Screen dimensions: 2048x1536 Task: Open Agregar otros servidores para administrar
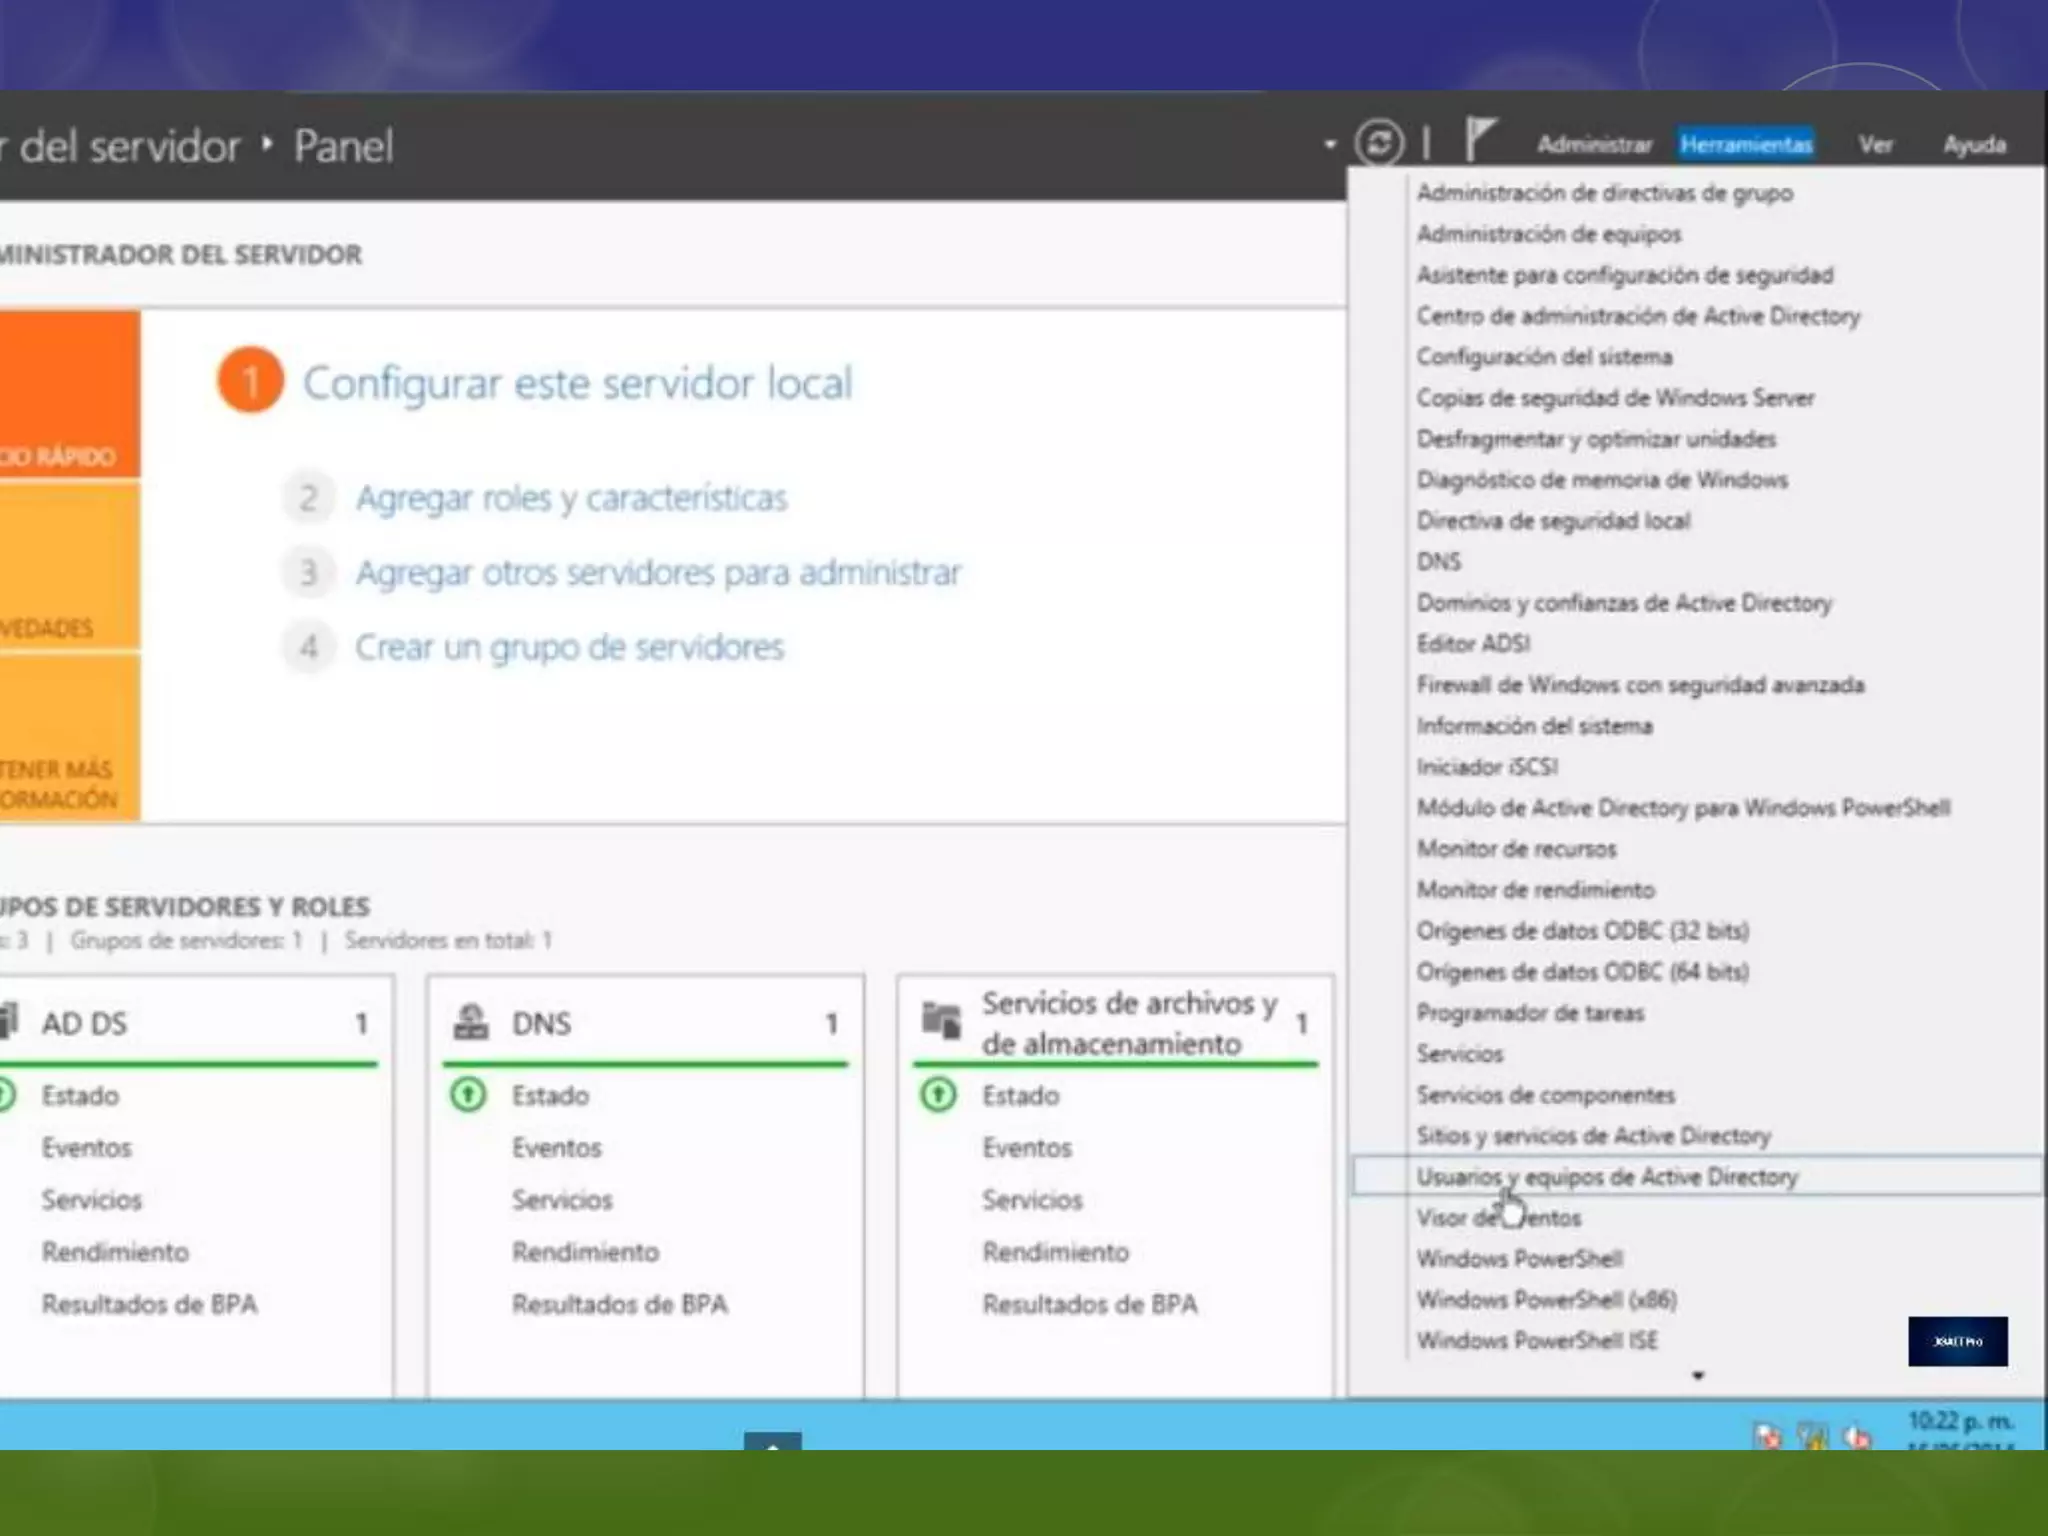click(x=658, y=573)
